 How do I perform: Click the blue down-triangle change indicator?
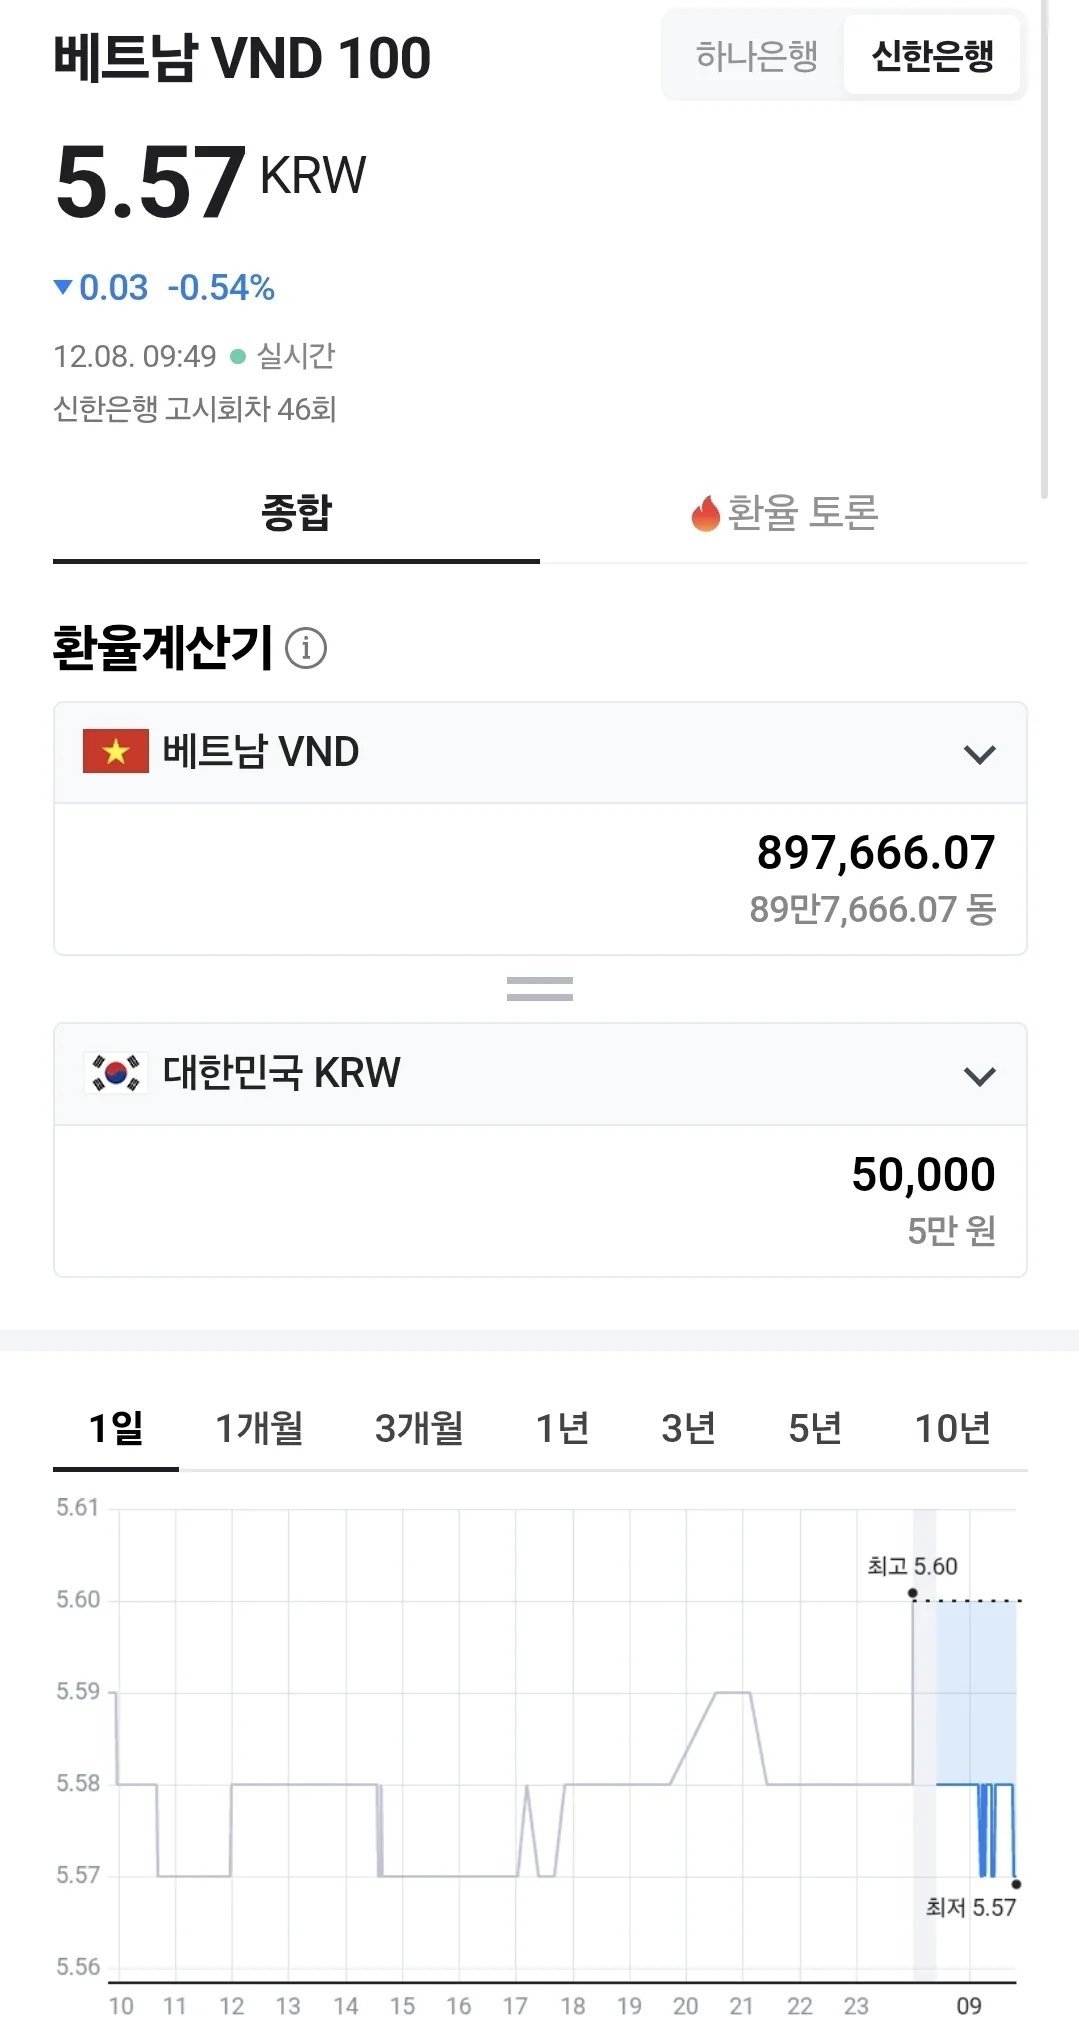(x=63, y=287)
